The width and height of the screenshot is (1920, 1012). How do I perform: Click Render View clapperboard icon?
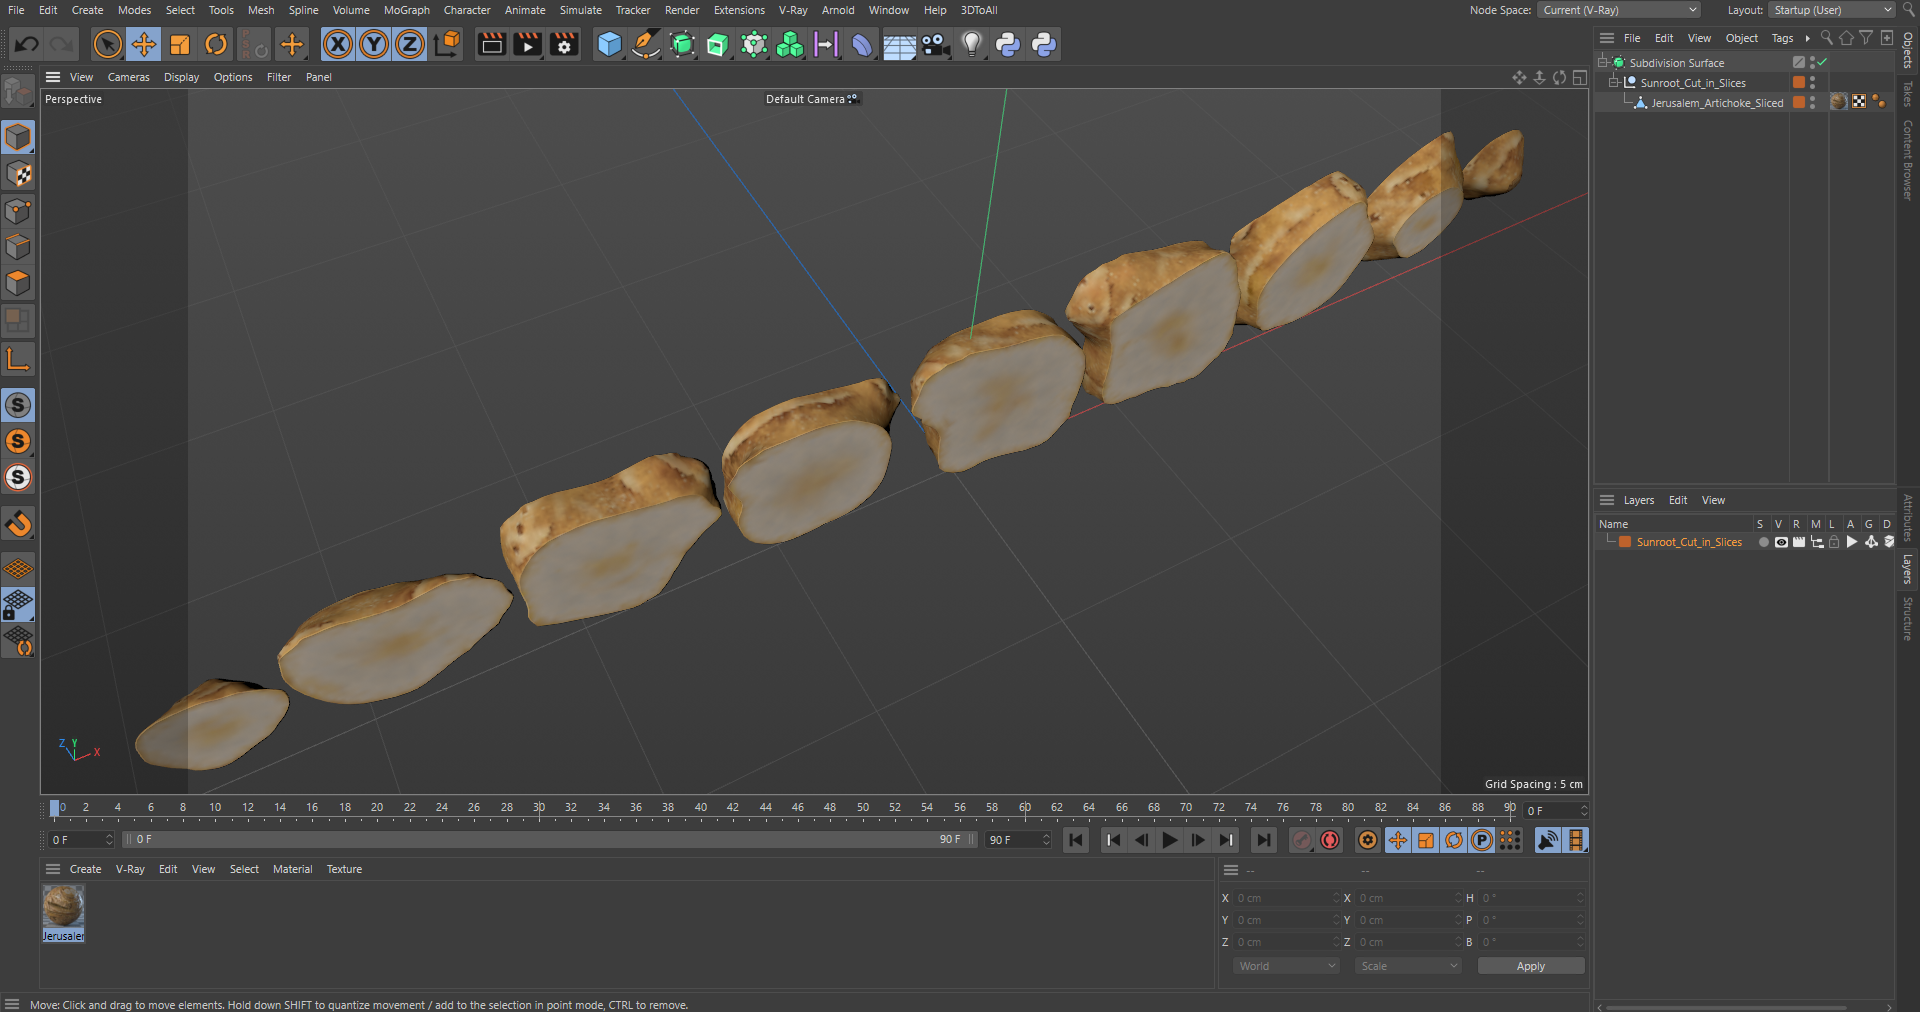(491, 44)
